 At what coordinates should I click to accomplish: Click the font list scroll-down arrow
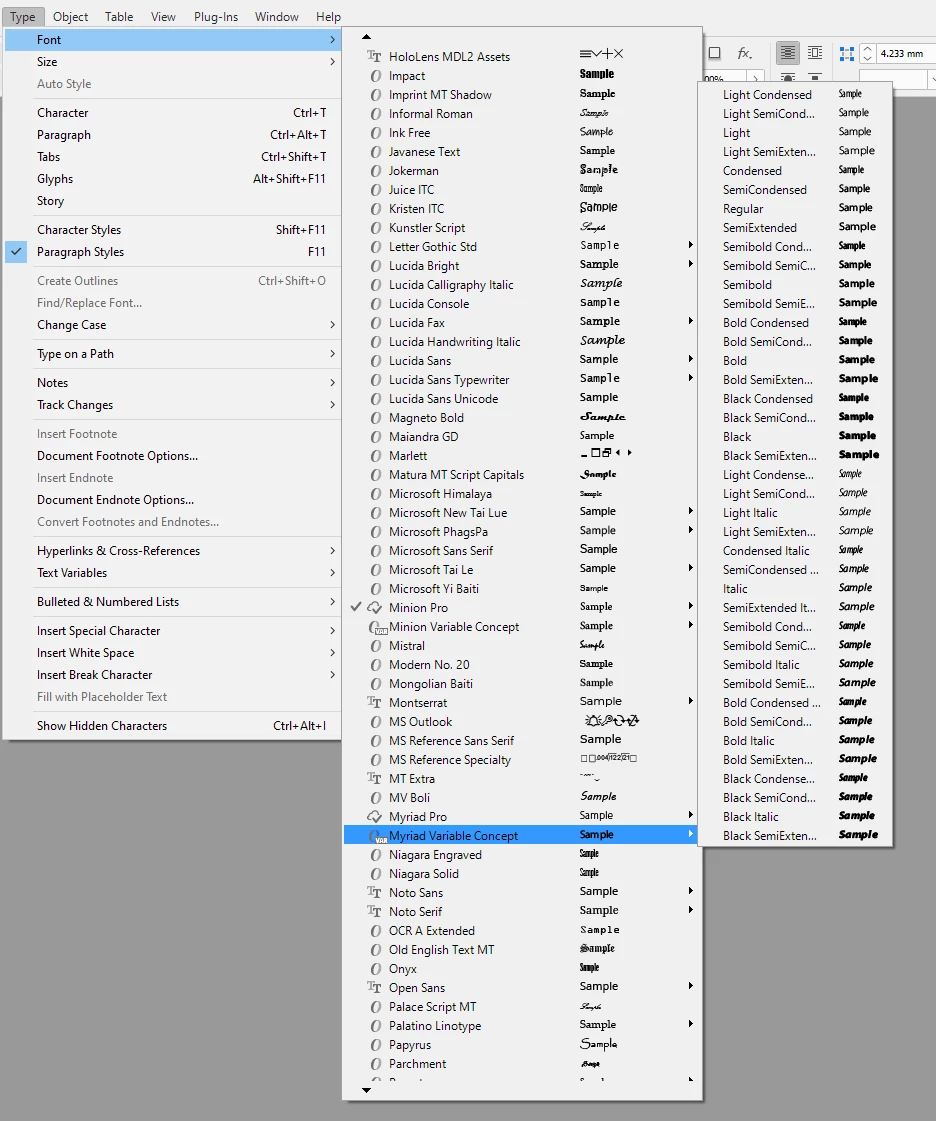point(367,1090)
